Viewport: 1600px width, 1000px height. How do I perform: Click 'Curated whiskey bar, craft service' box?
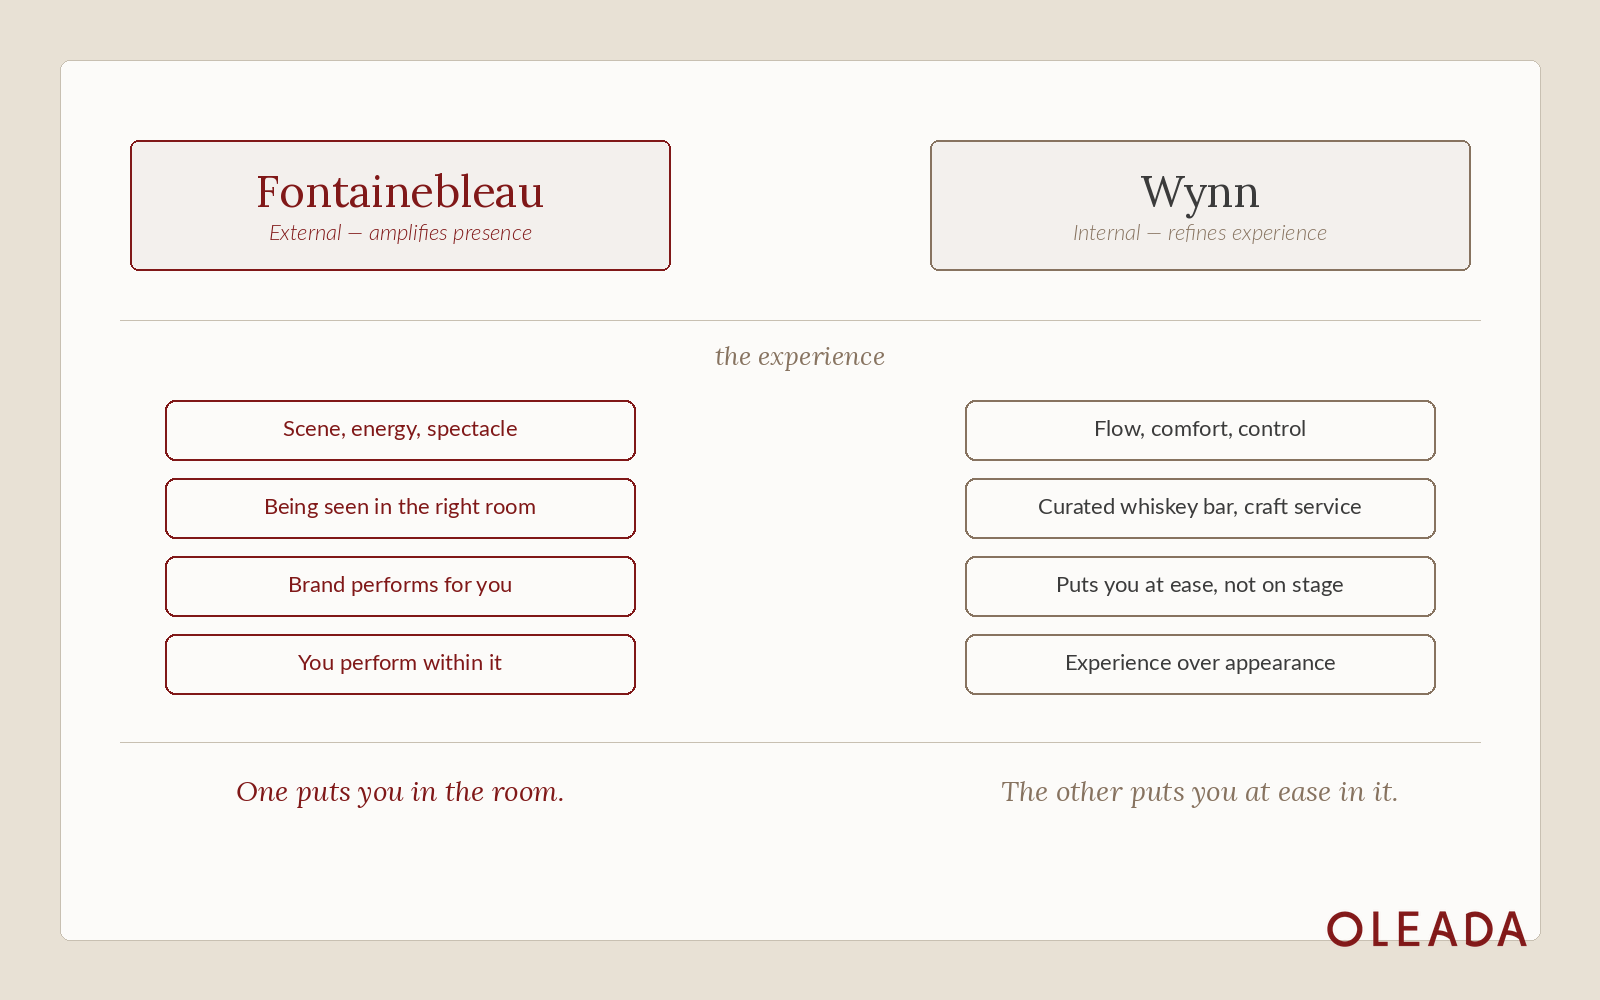coord(1200,508)
